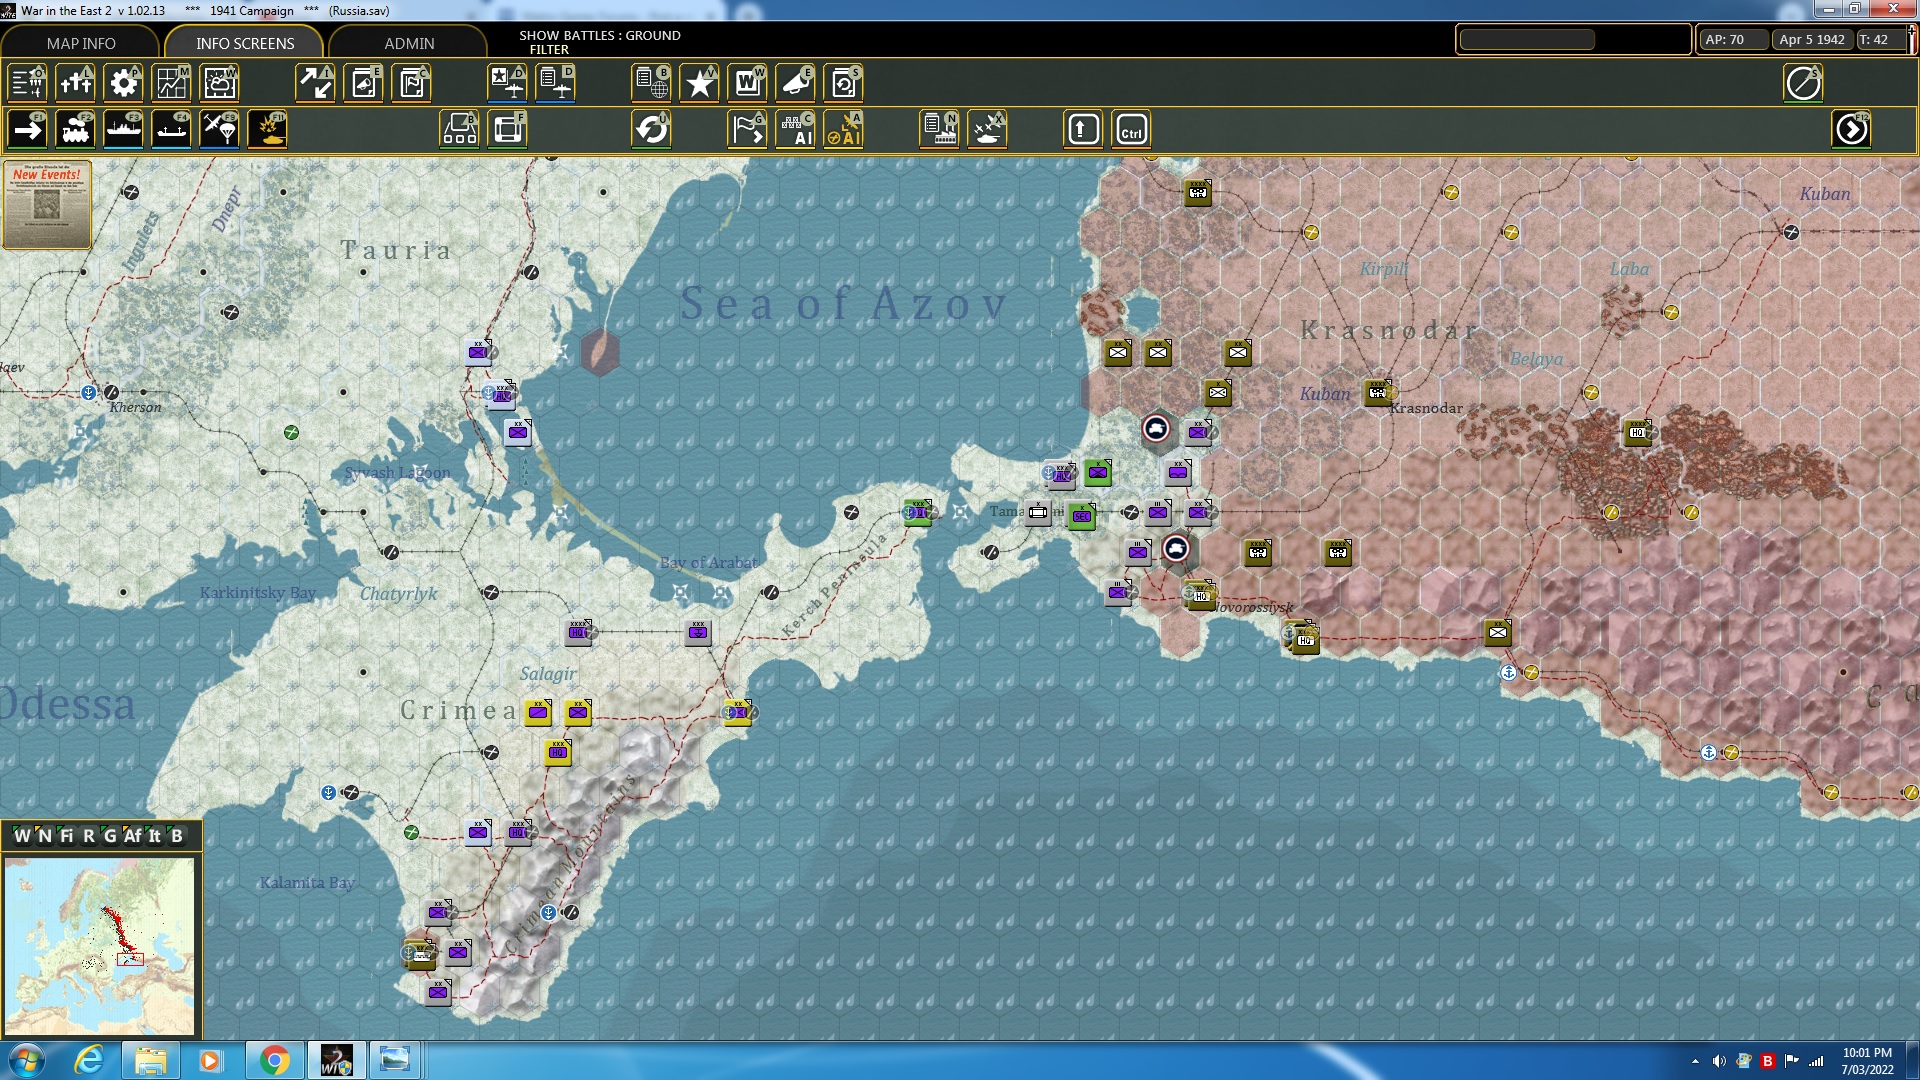Select air transport paratrooper mode (F9)
Image resolution: width=1920 pixels, height=1080 pixels.
pos(220,129)
